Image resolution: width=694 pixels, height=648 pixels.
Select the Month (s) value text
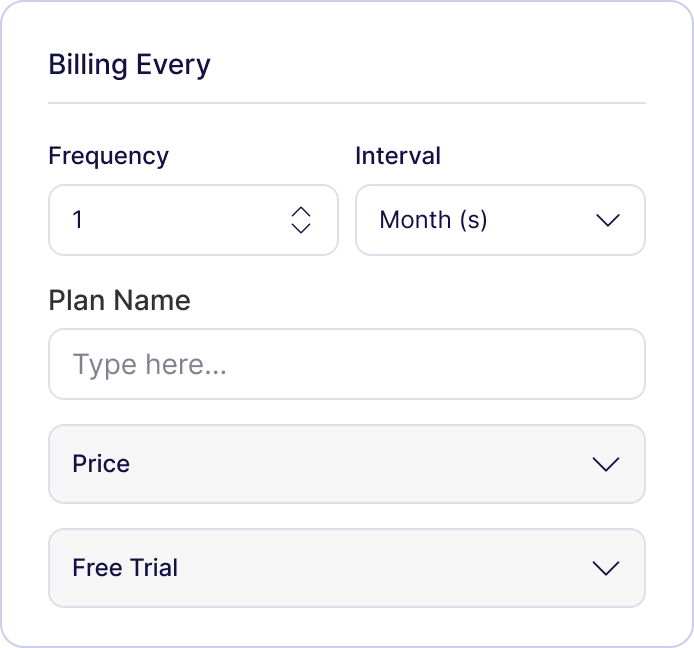point(433,220)
